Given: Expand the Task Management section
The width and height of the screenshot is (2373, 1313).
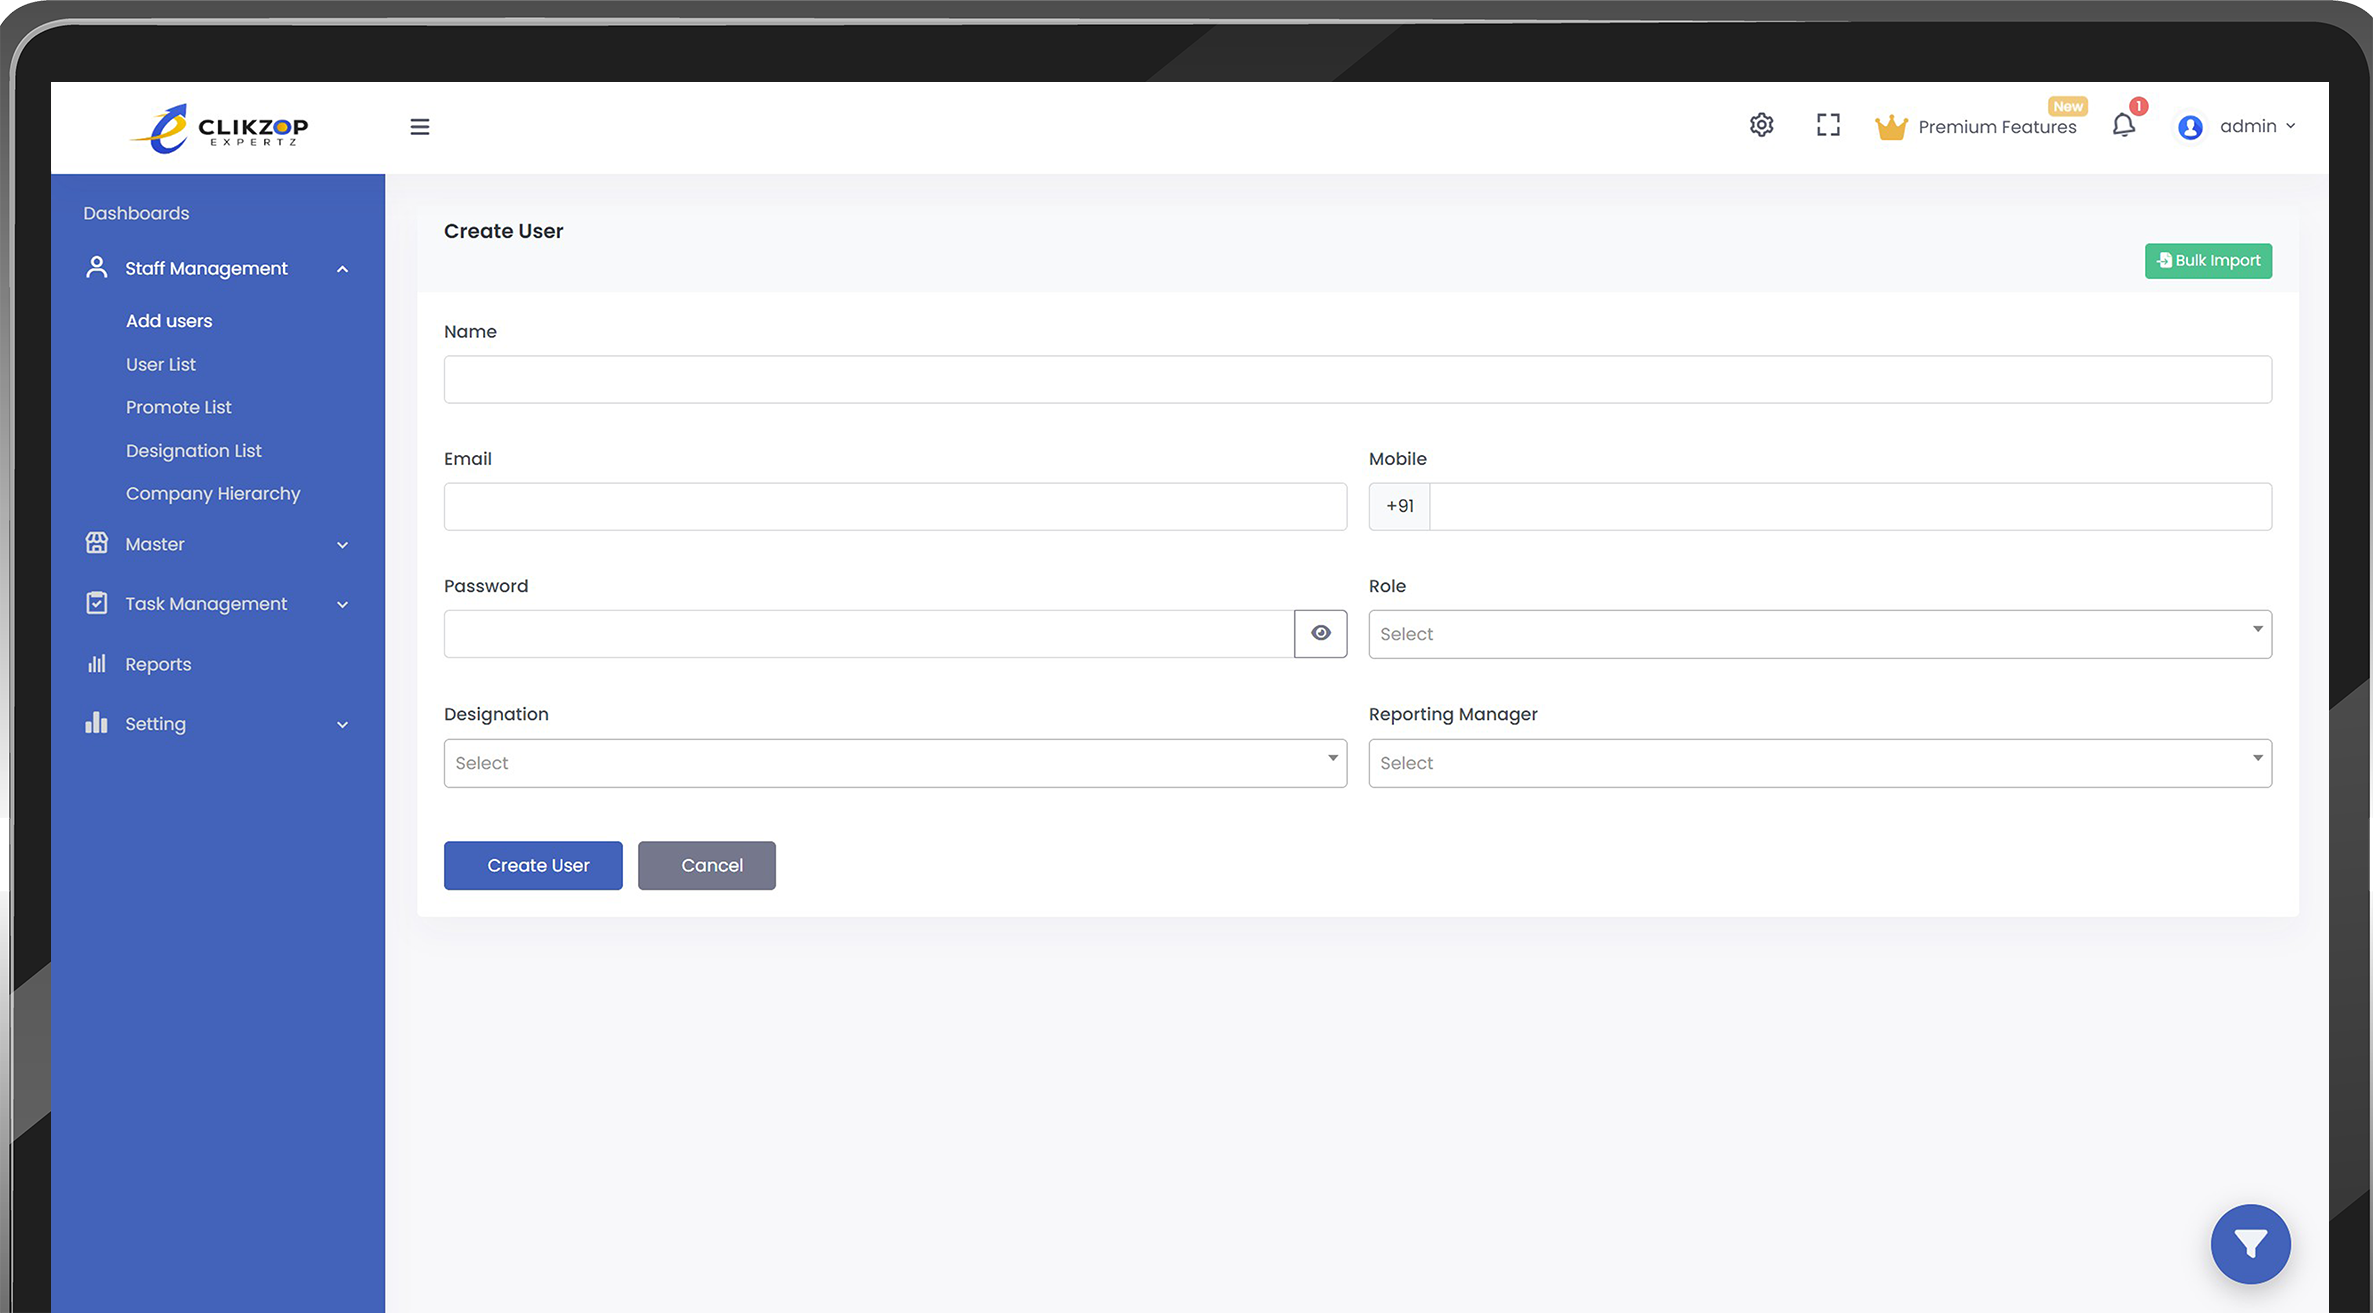Looking at the screenshot, I should (x=342, y=604).
